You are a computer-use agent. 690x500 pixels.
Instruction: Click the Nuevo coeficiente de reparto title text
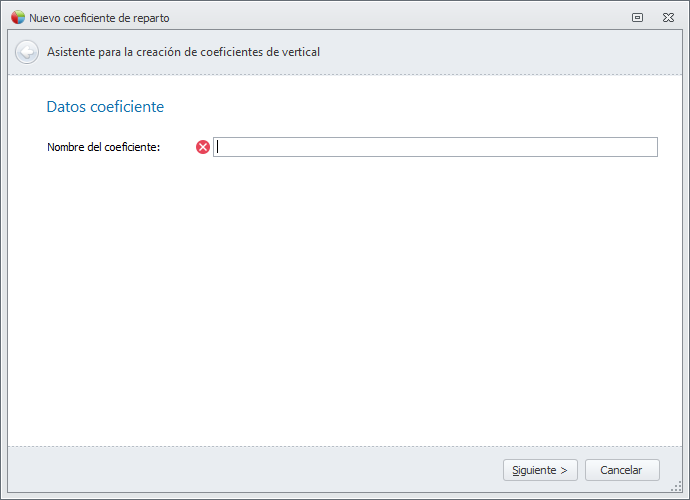pyautogui.click(x=99, y=18)
